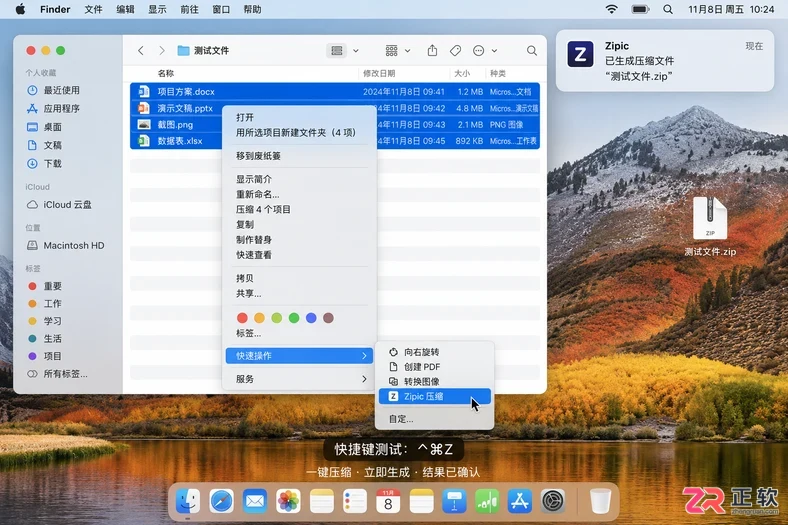The image size is (788, 525).
Task: Sort by the 种类 column header
Action: [498, 73]
